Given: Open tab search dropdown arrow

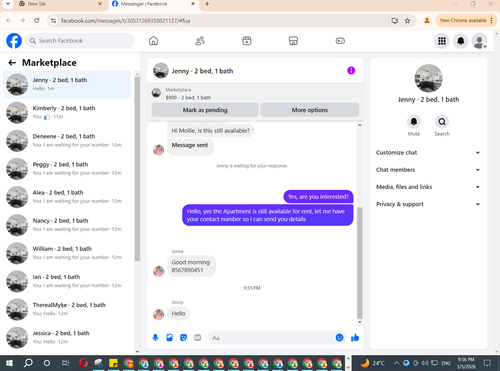Looking at the screenshot, I should coord(8,4).
